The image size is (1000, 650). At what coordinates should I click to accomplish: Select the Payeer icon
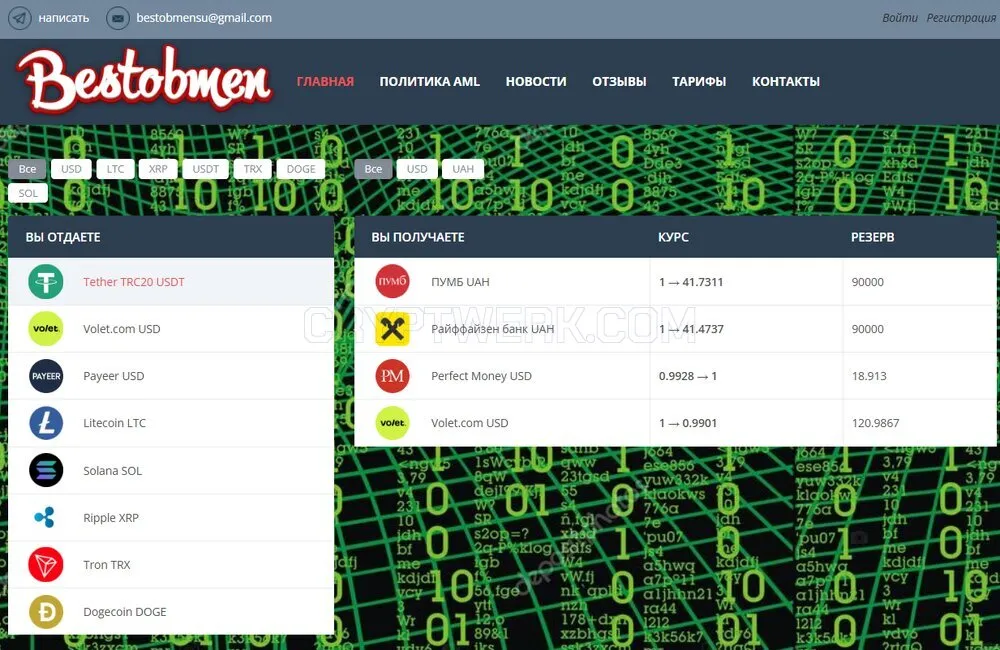tap(46, 376)
